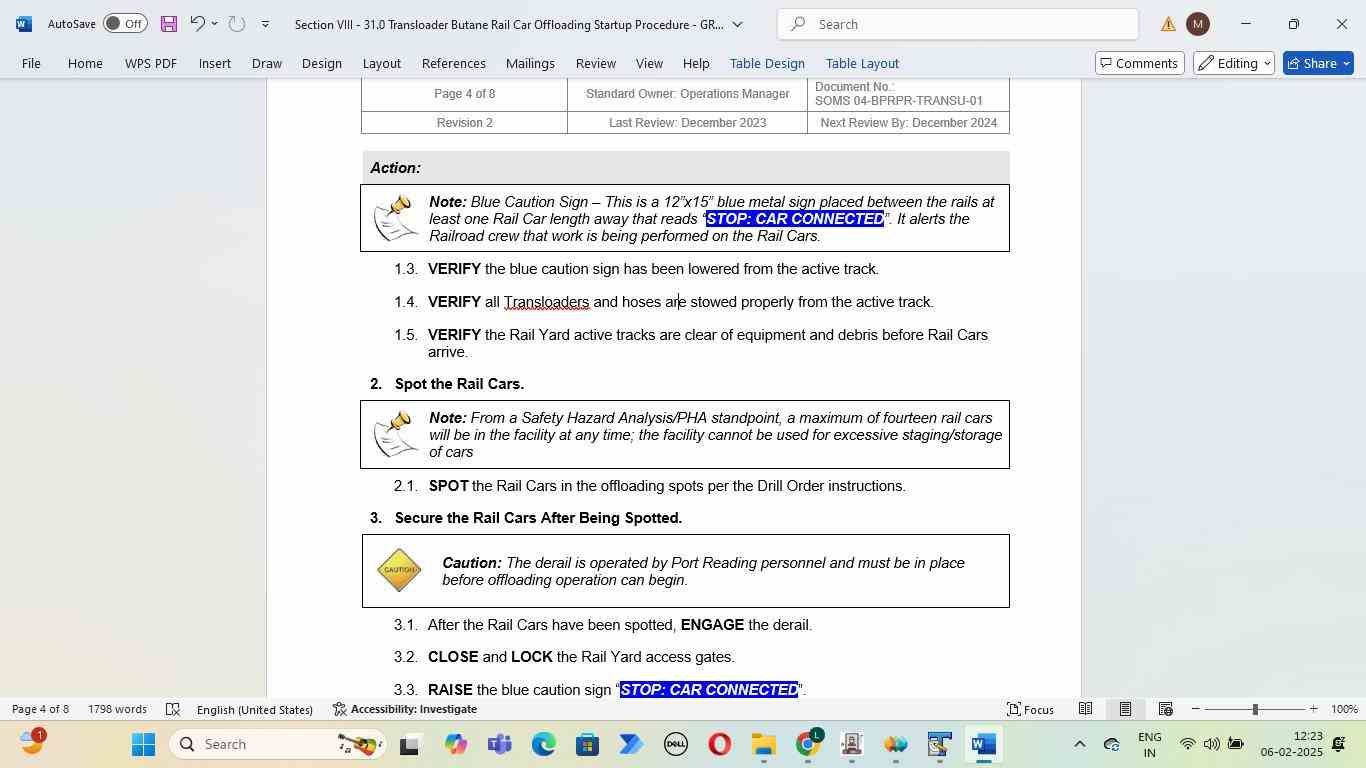Open Microsoft Store from taskbar
The image size is (1366, 768).
[587, 744]
